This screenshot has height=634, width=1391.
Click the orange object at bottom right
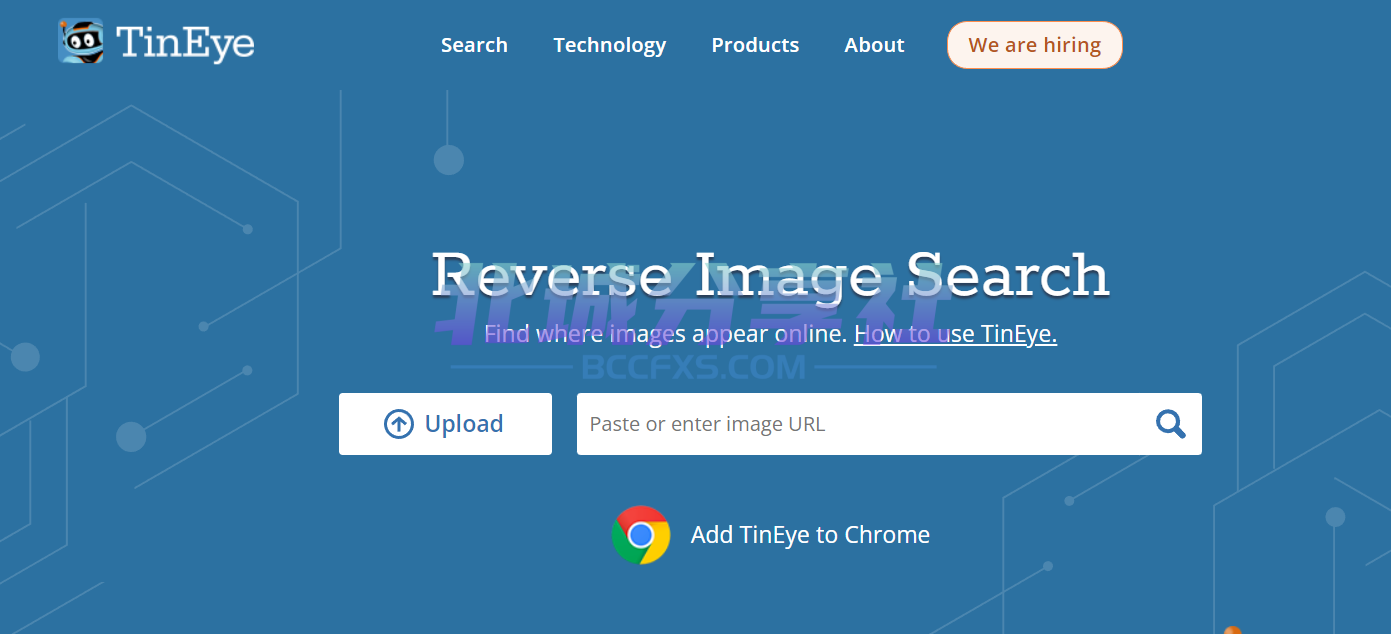pyautogui.click(x=1232, y=629)
